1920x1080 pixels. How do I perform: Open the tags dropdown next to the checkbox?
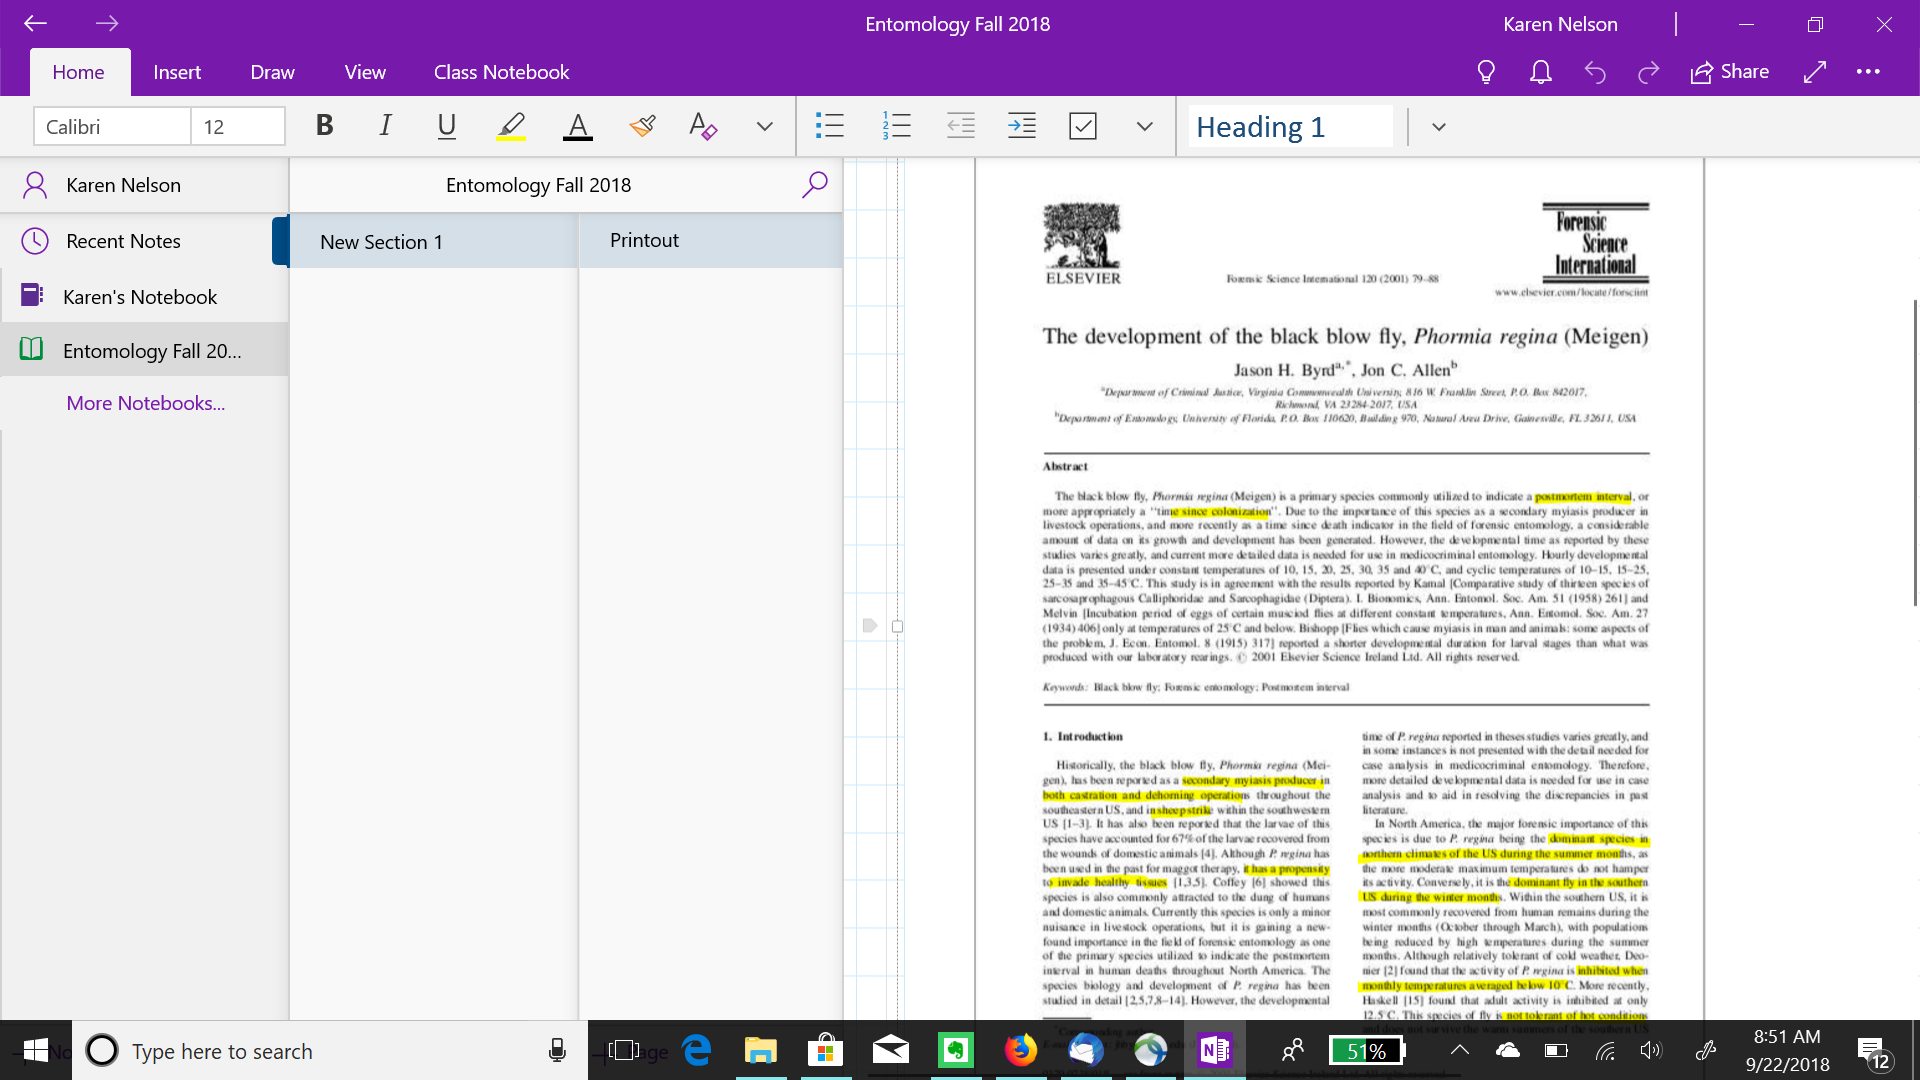tap(1143, 126)
